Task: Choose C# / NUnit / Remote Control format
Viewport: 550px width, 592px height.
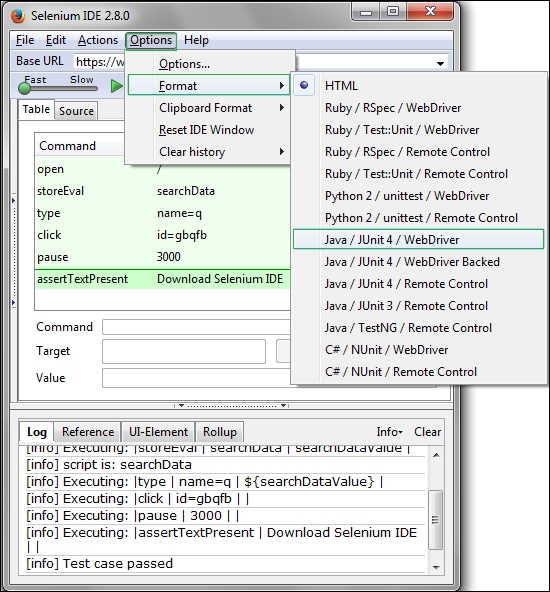Action: (419, 372)
